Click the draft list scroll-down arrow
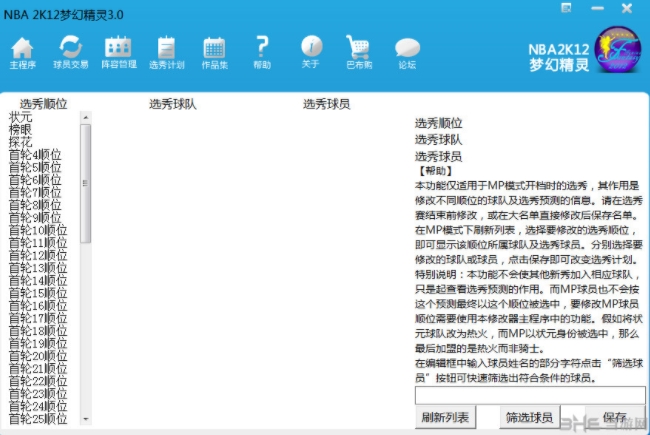The width and height of the screenshot is (650, 435). [x=85, y=418]
